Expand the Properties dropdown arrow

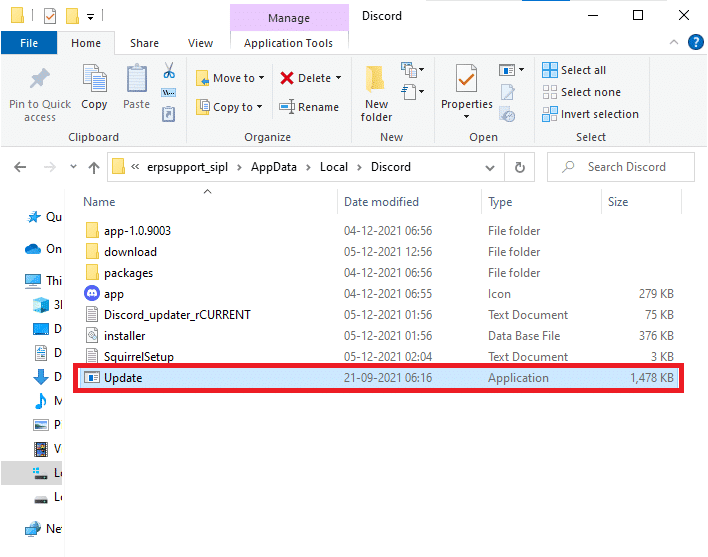[x=466, y=116]
